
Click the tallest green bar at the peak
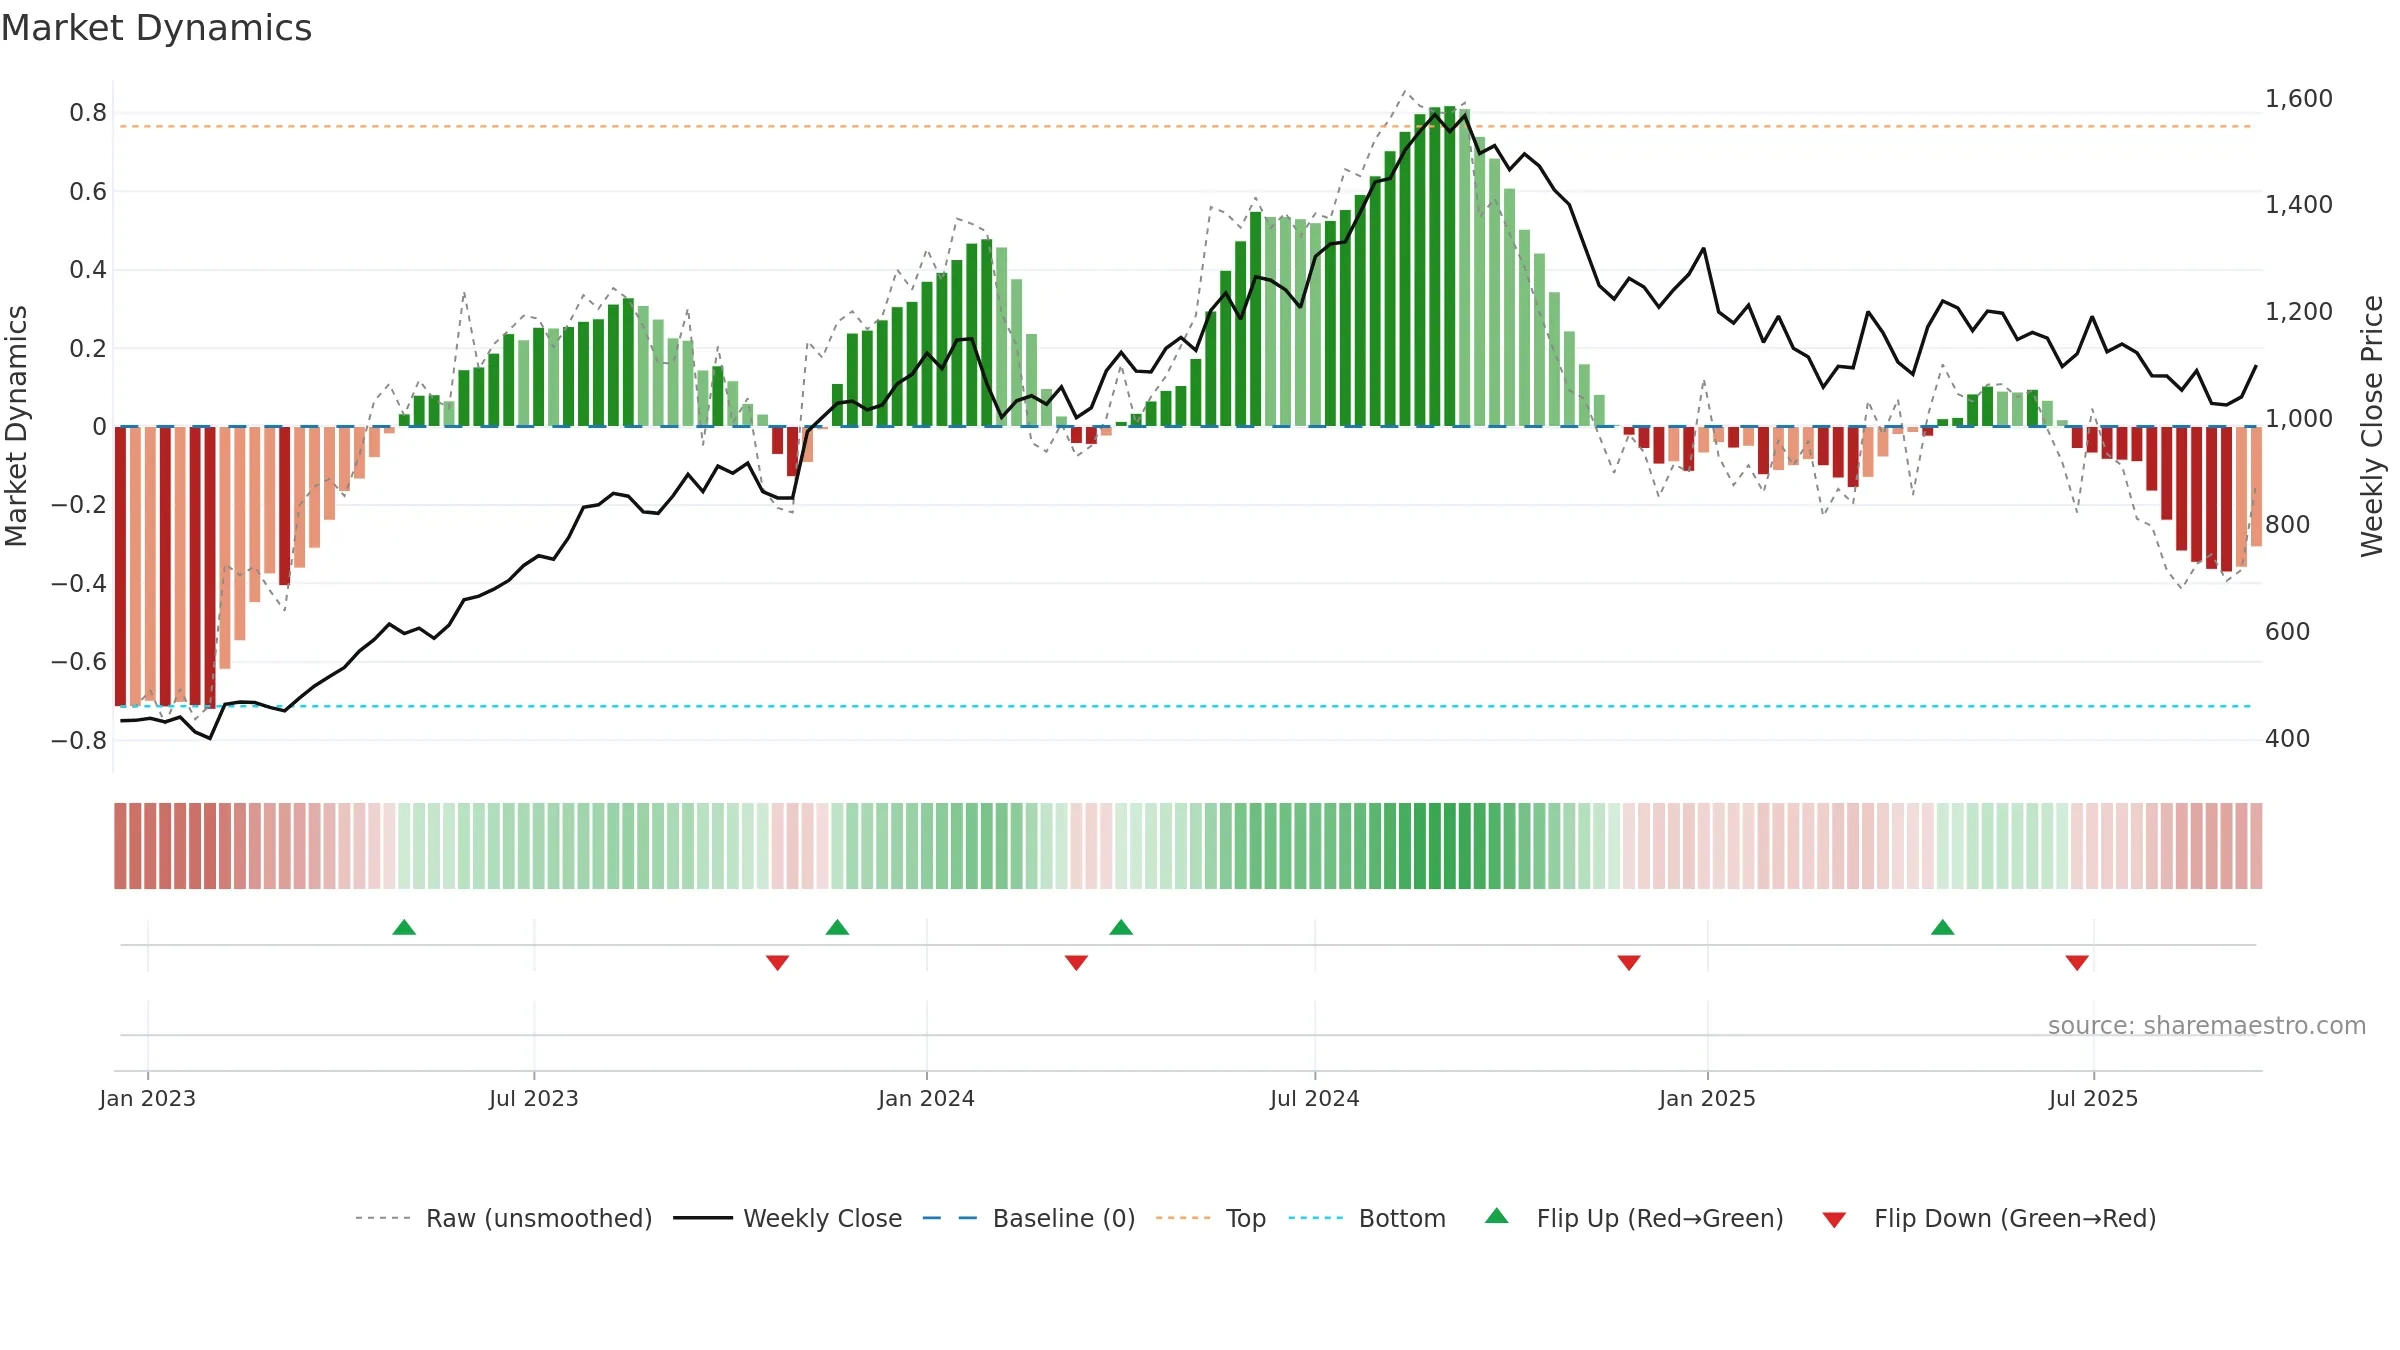click(x=1449, y=266)
